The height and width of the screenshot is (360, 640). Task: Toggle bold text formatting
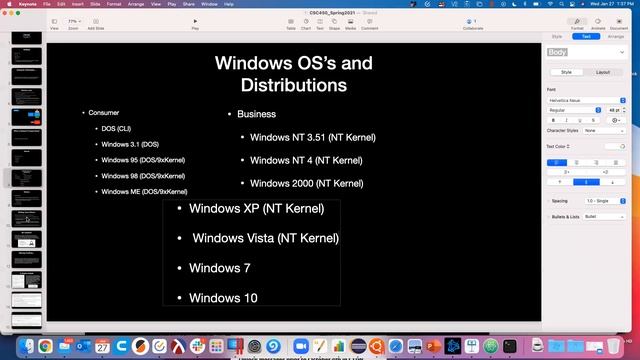(x=553, y=120)
